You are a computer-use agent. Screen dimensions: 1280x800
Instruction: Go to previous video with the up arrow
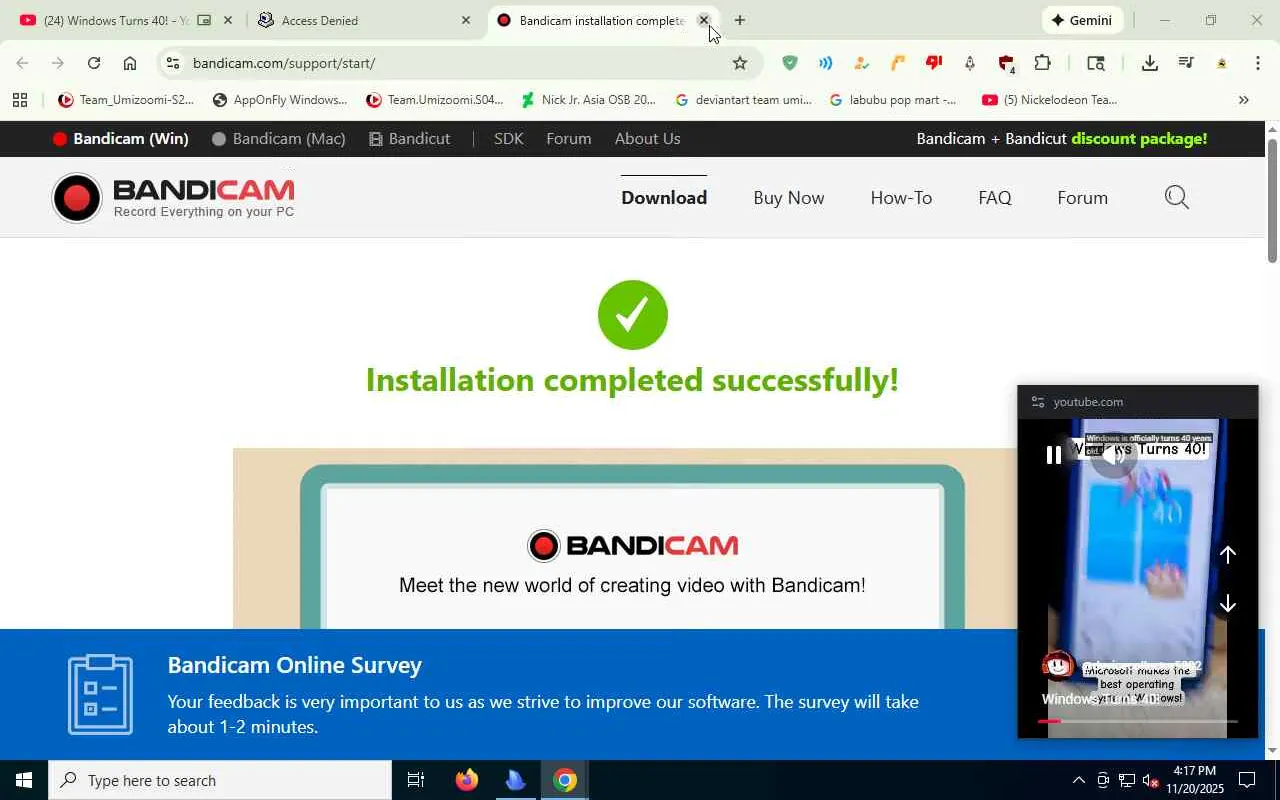pyautogui.click(x=1228, y=554)
